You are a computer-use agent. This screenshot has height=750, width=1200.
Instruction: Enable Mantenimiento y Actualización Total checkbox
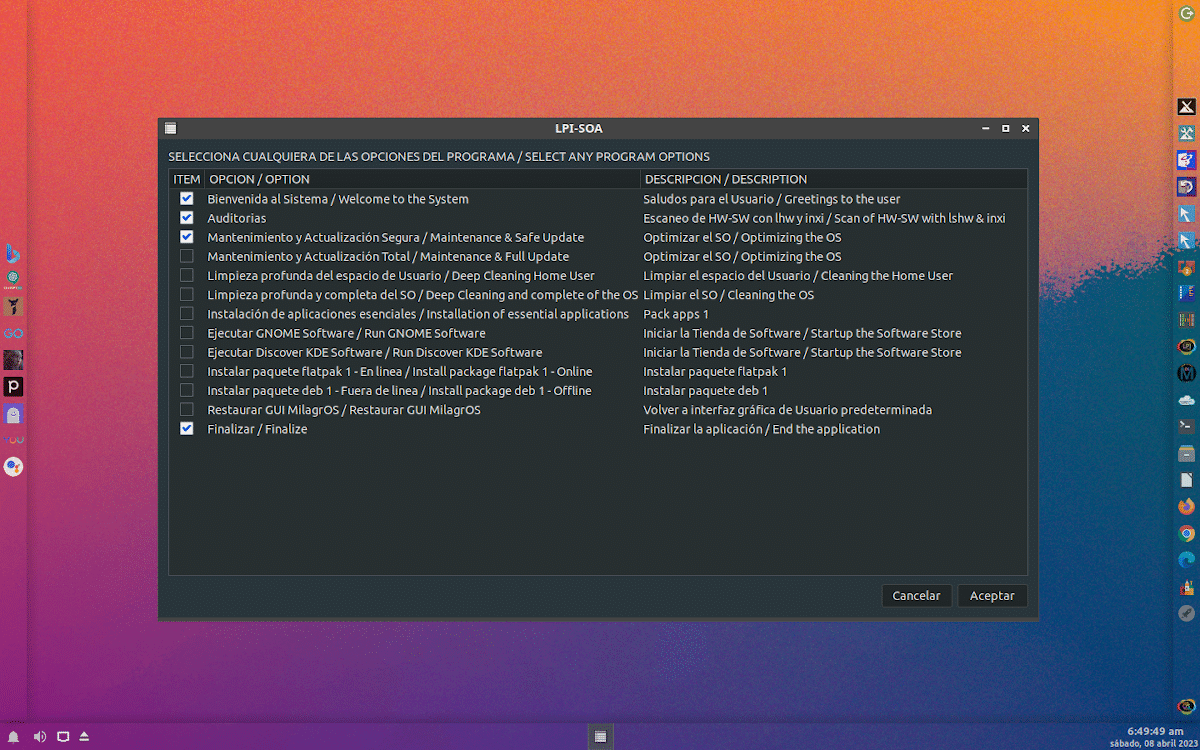point(187,256)
